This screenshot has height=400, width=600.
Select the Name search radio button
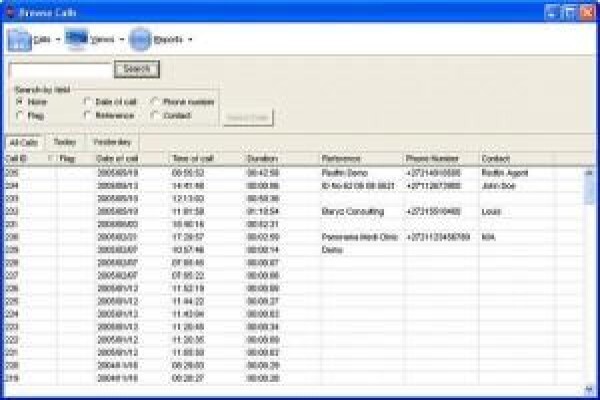pos(20,102)
